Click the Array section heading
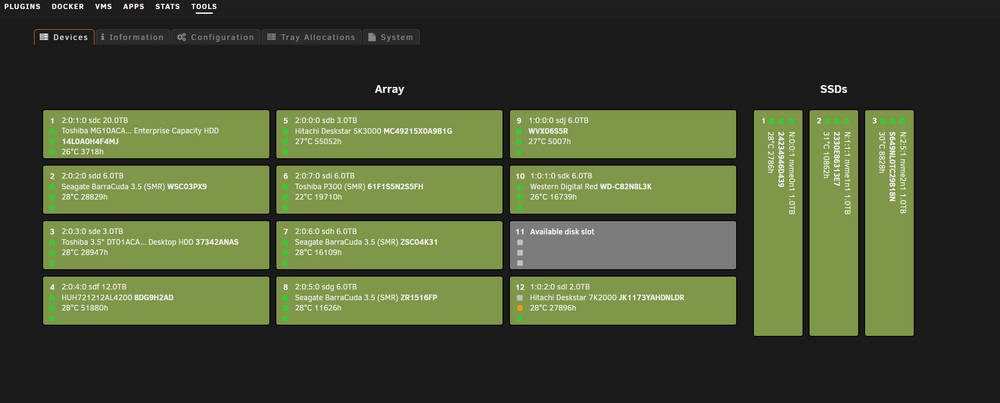Viewport: 1000px width, 403px height. coord(389,90)
